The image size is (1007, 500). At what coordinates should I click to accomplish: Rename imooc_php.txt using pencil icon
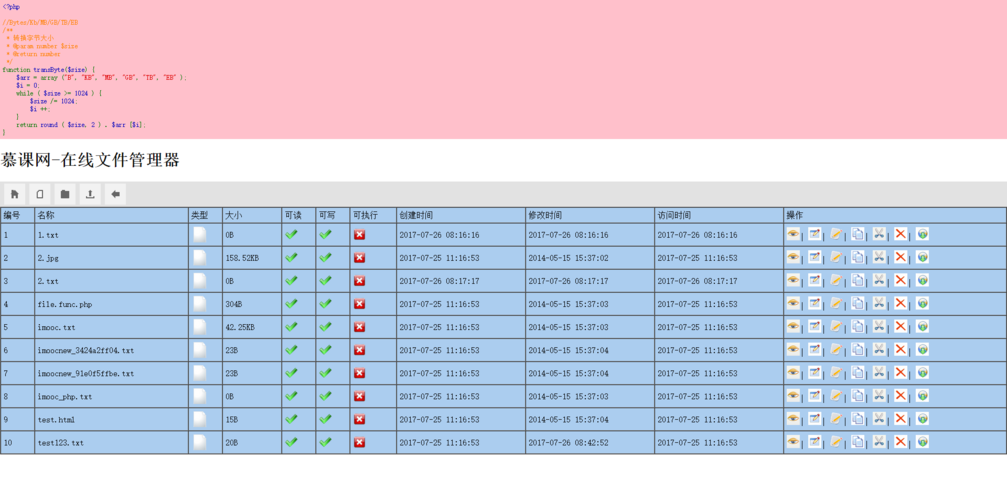tap(836, 396)
